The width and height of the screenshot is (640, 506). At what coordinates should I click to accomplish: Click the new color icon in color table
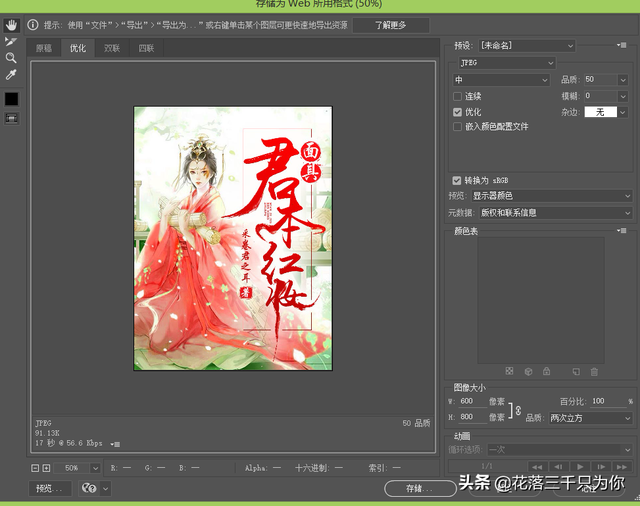[x=576, y=371]
